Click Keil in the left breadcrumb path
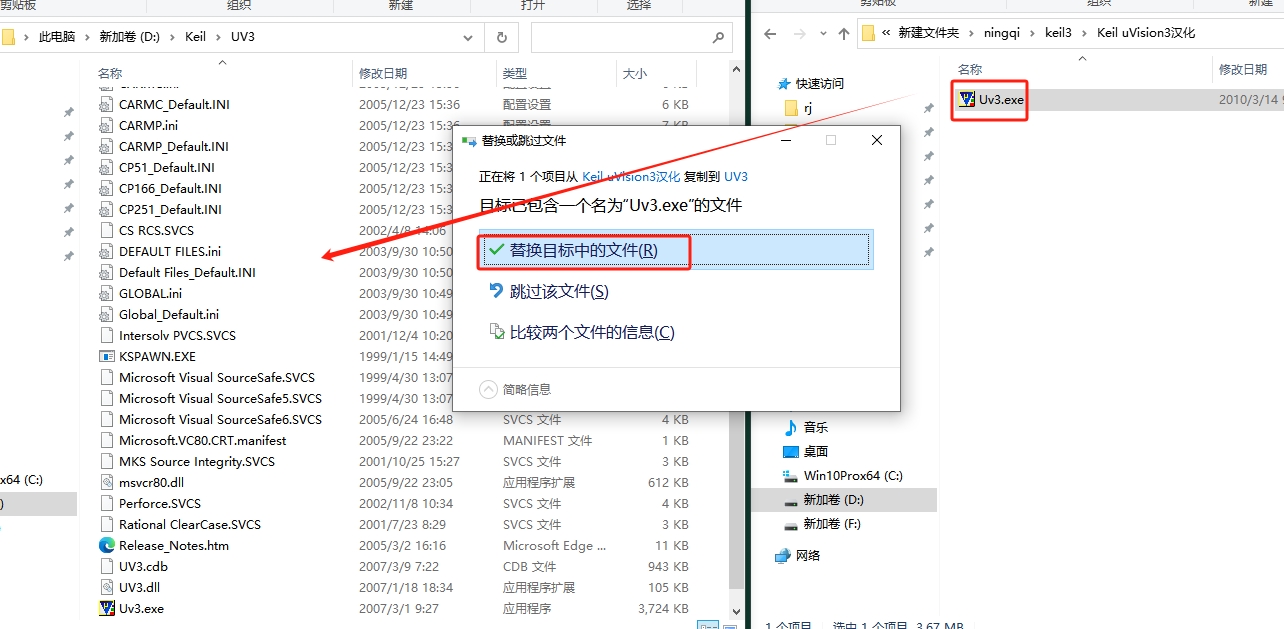Image resolution: width=1284 pixels, height=629 pixels. [196, 37]
